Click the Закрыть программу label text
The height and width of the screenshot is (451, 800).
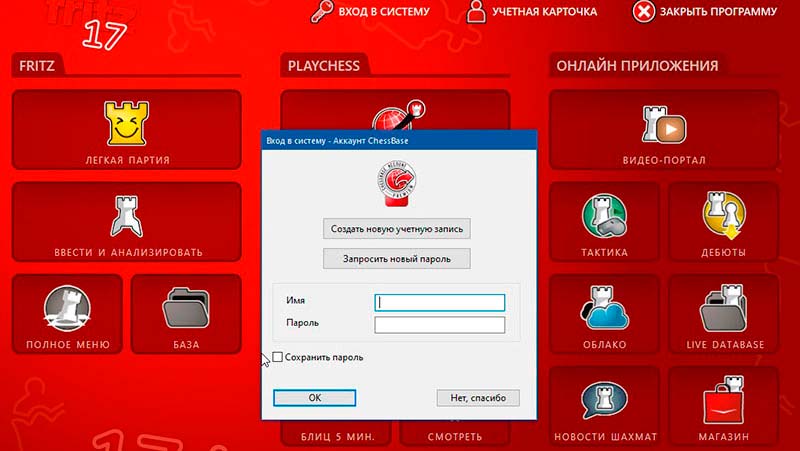pos(719,12)
